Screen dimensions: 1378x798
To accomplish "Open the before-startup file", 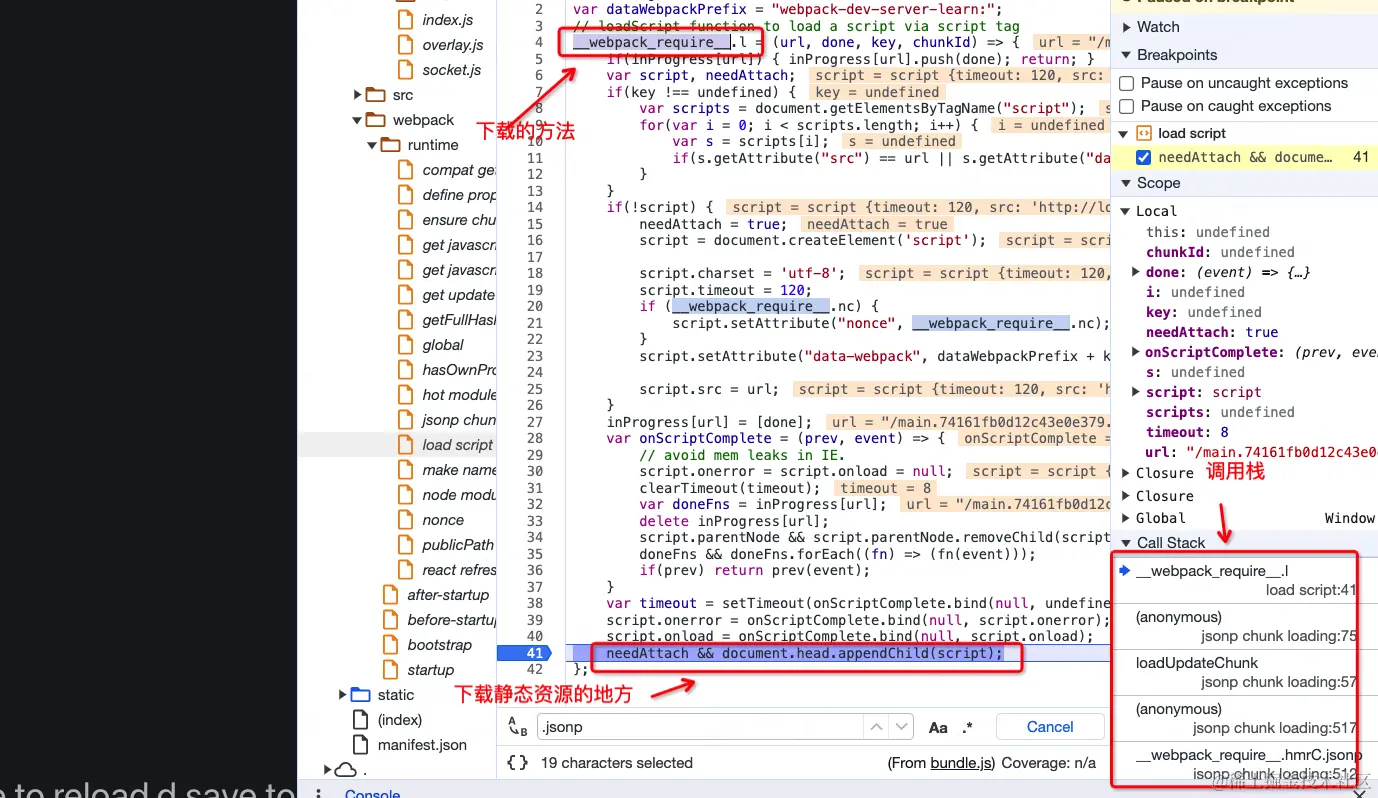I will click(x=451, y=619).
